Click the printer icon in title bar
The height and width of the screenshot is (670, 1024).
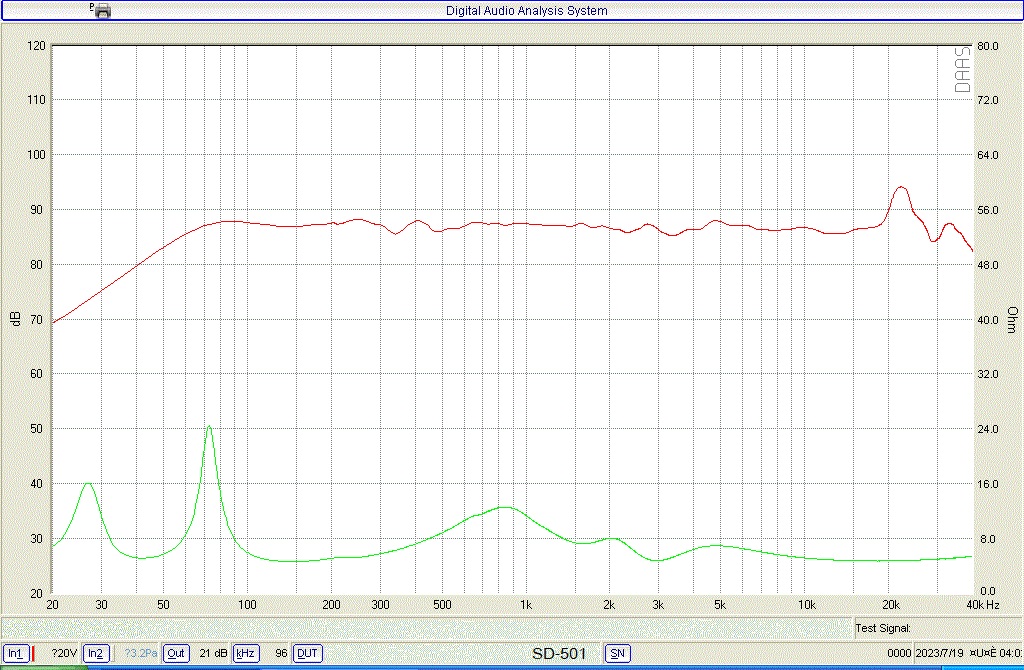(x=102, y=10)
